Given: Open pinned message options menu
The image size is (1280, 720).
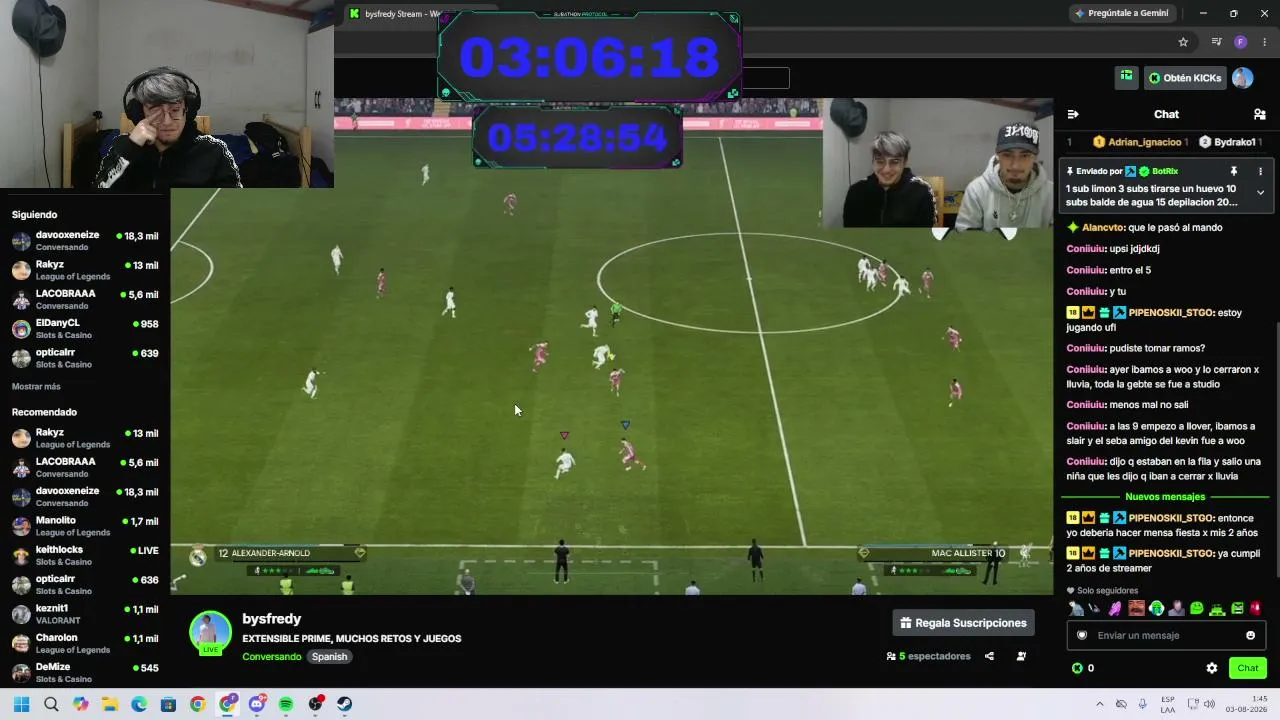Looking at the screenshot, I should pyautogui.click(x=1259, y=171).
